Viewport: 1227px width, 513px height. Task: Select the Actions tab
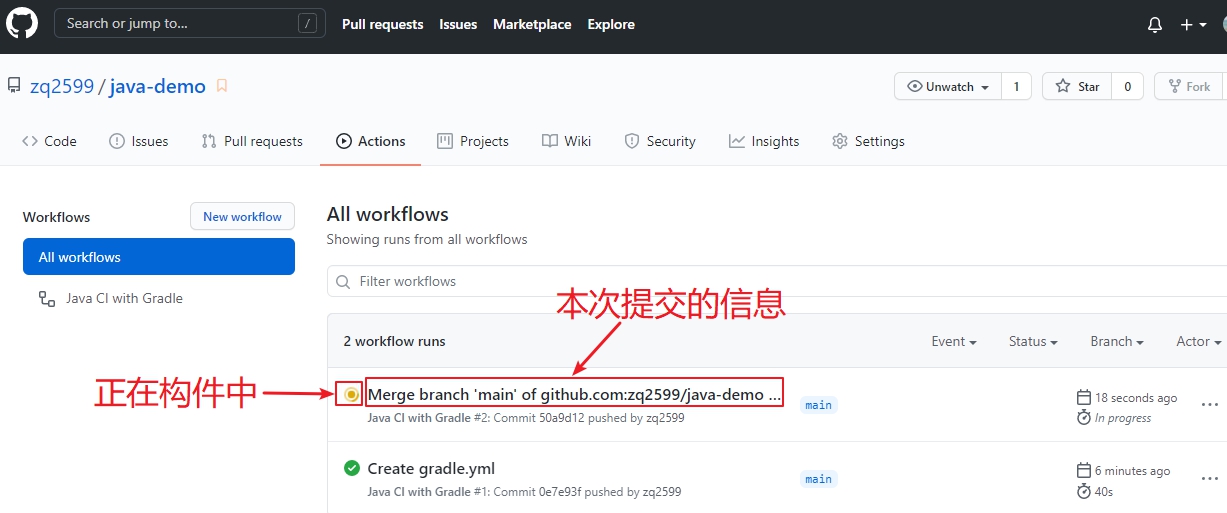(x=371, y=141)
